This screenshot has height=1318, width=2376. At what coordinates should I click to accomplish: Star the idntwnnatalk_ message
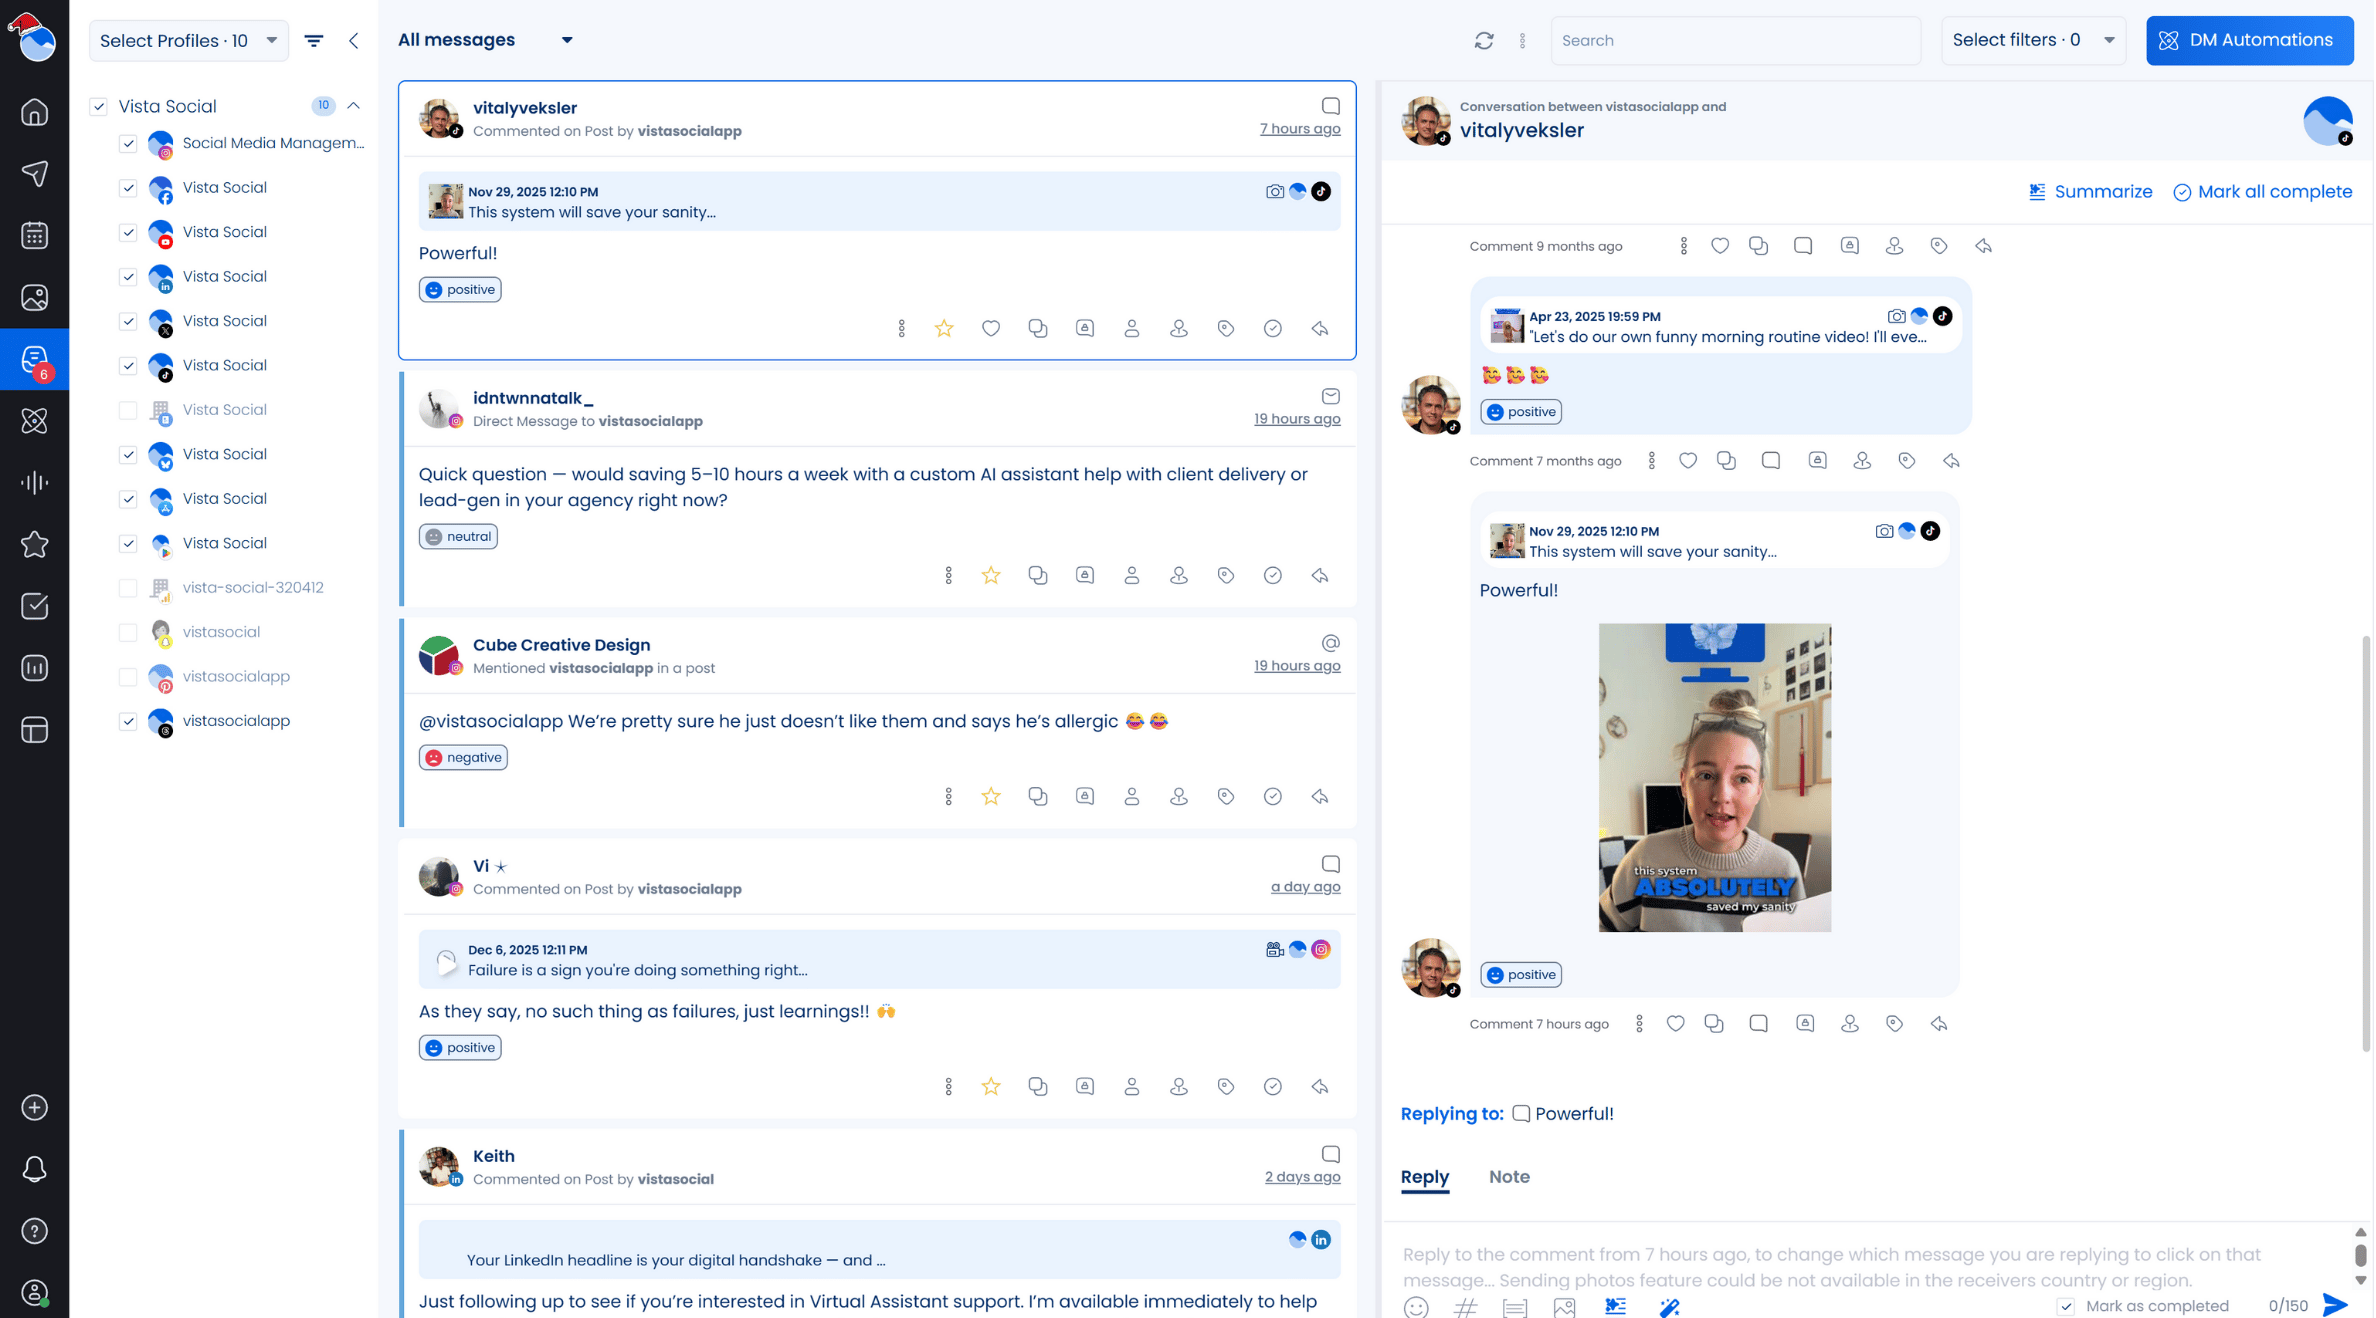(990, 575)
